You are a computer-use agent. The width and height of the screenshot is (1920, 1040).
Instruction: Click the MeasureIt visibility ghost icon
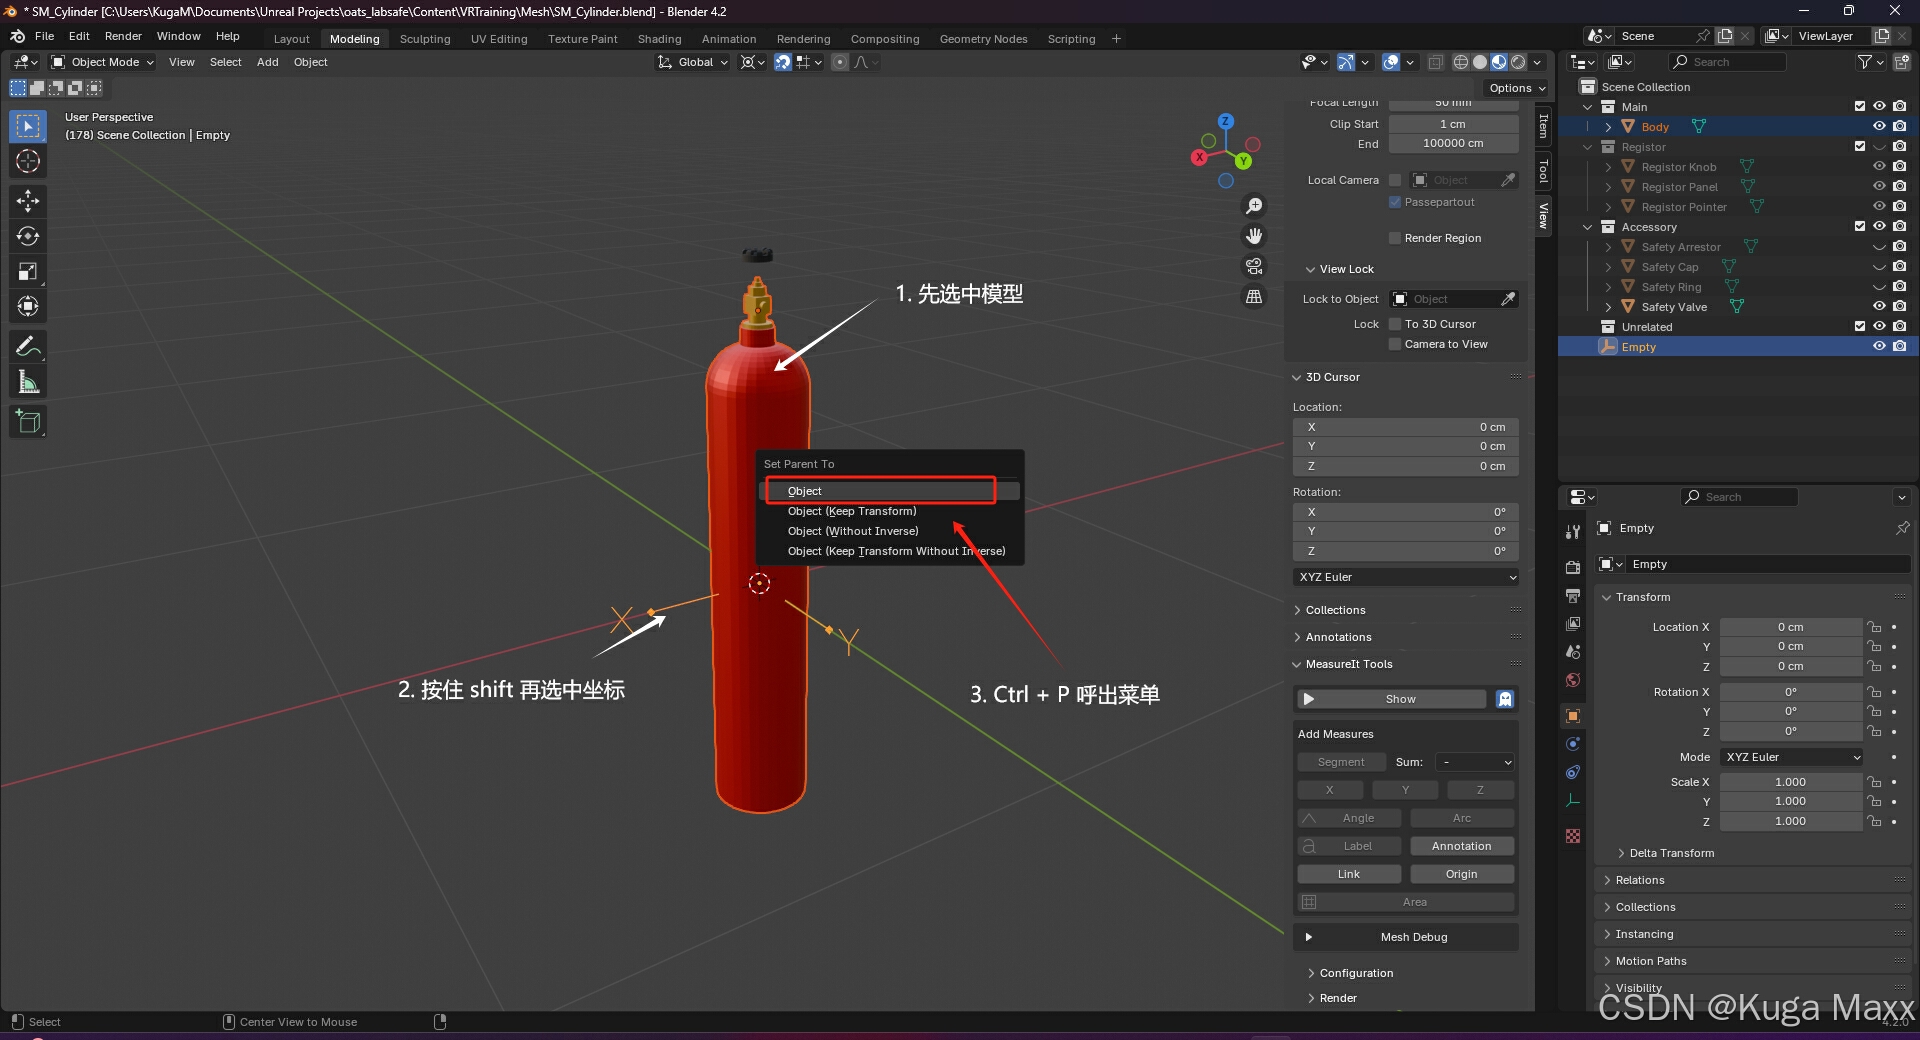click(x=1505, y=699)
